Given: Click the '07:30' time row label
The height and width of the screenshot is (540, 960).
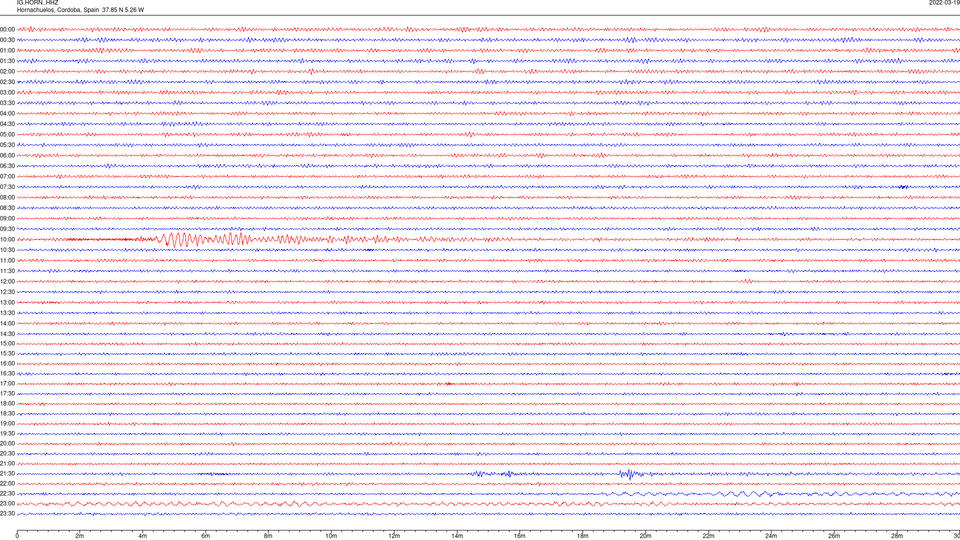Looking at the screenshot, I should coord(7,187).
